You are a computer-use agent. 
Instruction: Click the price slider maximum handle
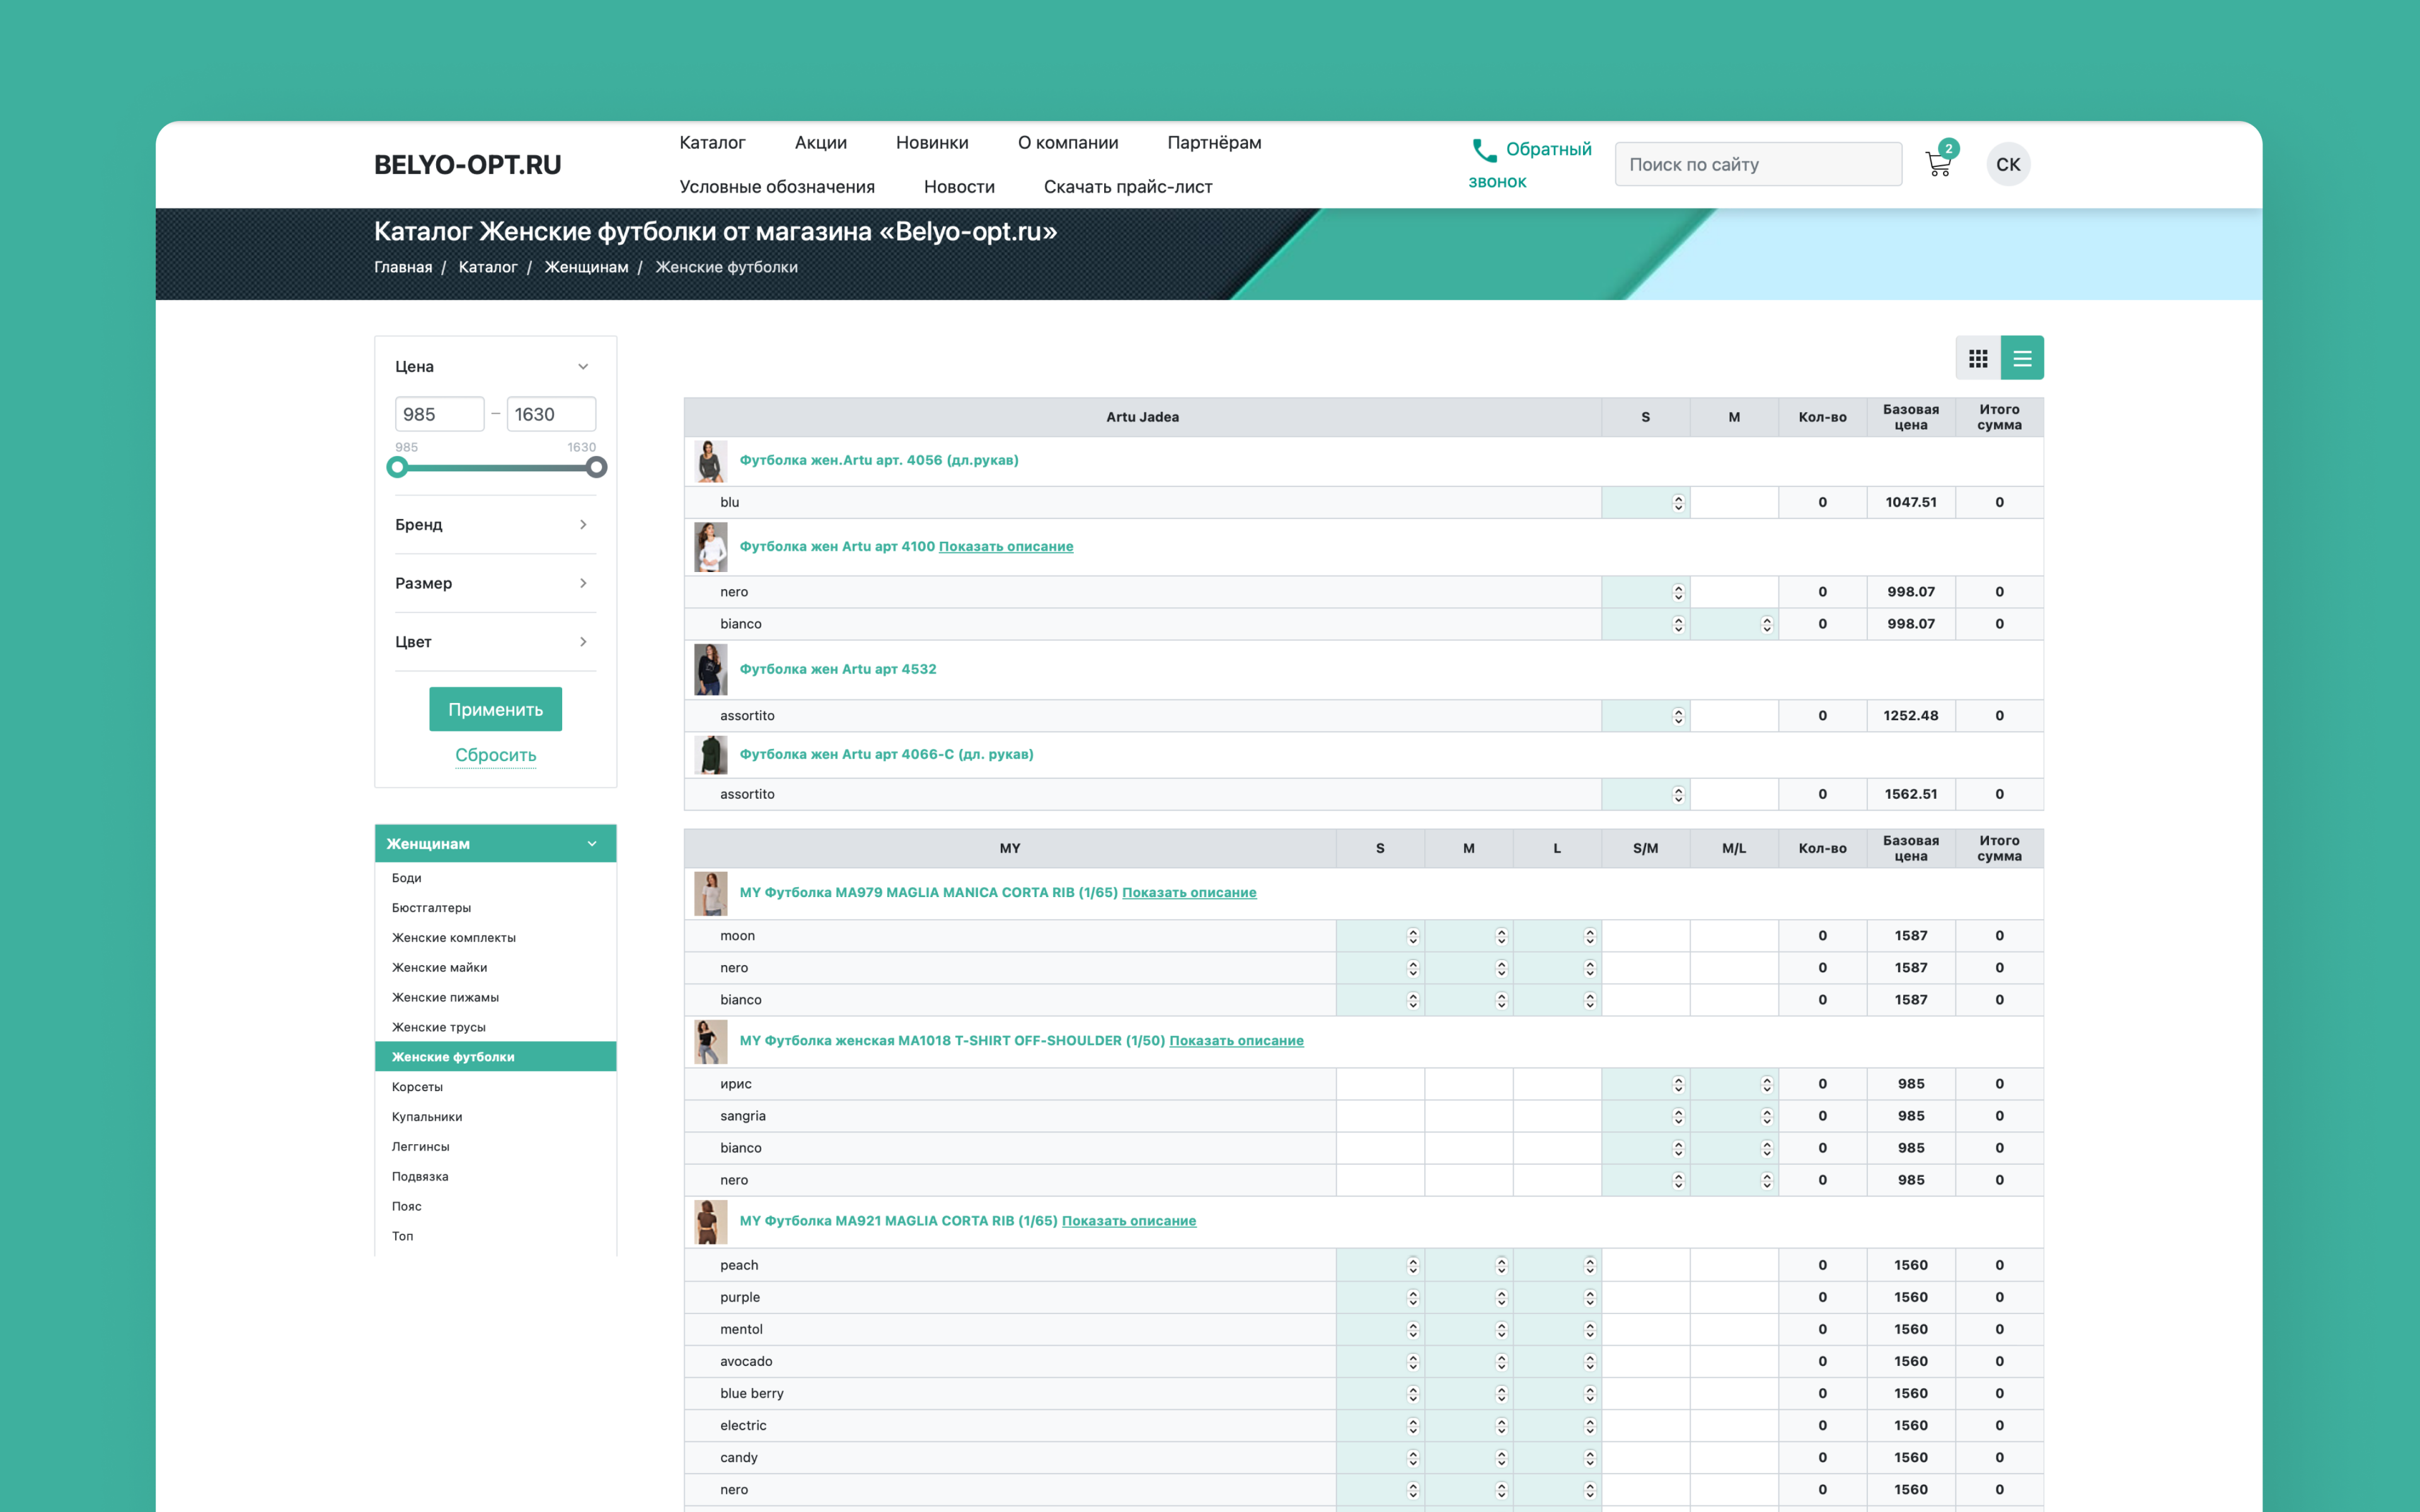[596, 467]
